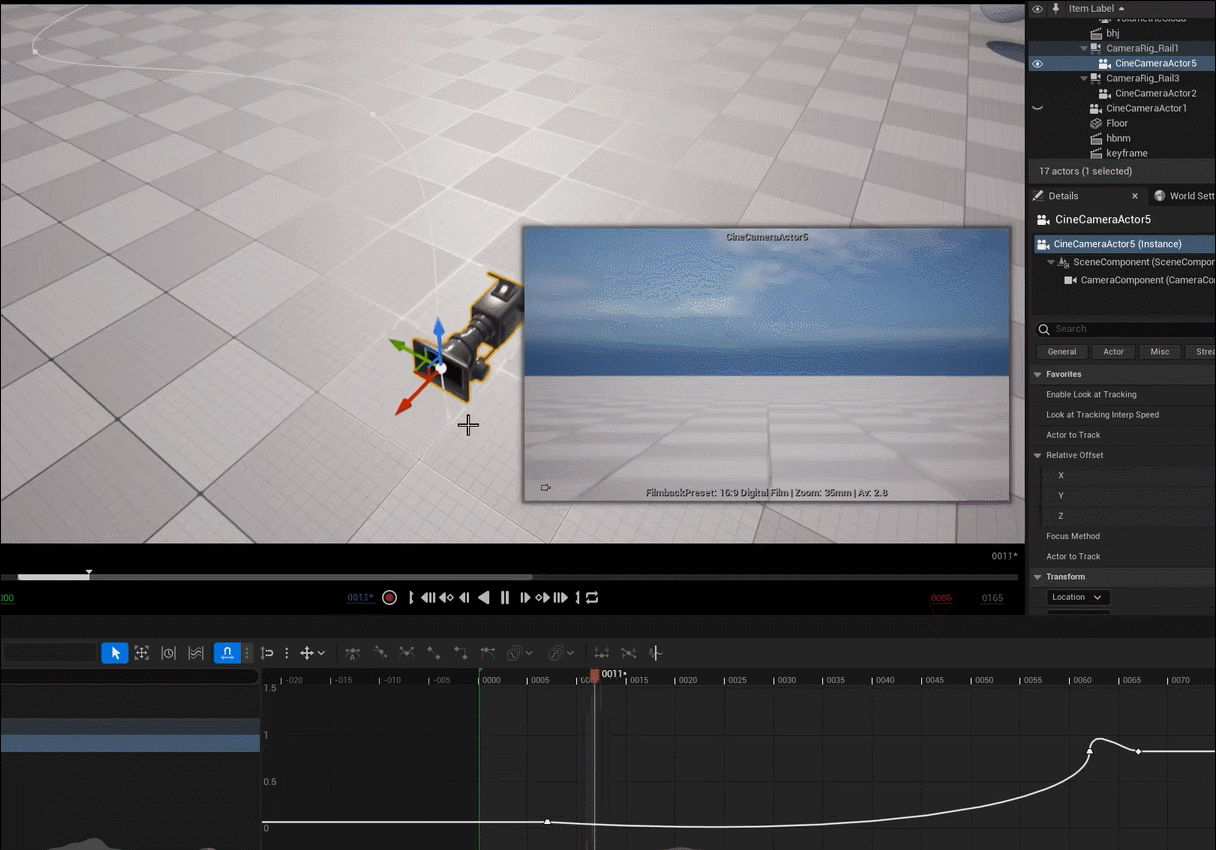Image resolution: width=1216 pixels, height=850 pixels.
Task: Set selected keys to linear interpolation
Action: [x=434, y=653]
